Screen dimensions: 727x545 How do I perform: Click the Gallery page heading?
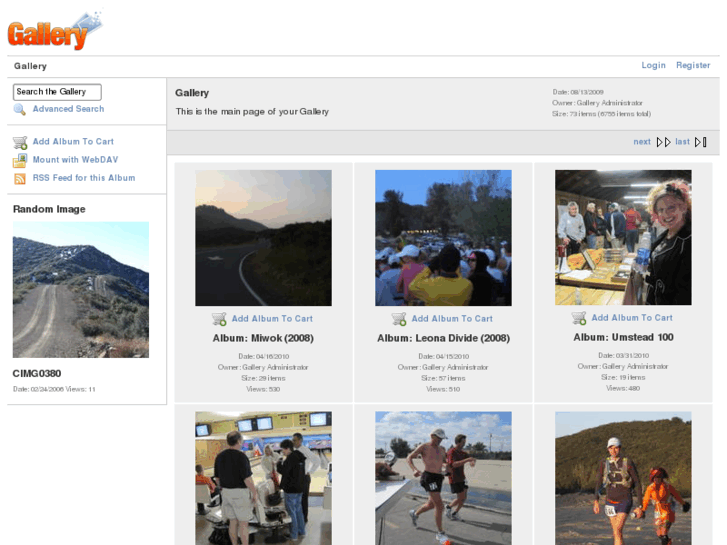click(192, 93)
